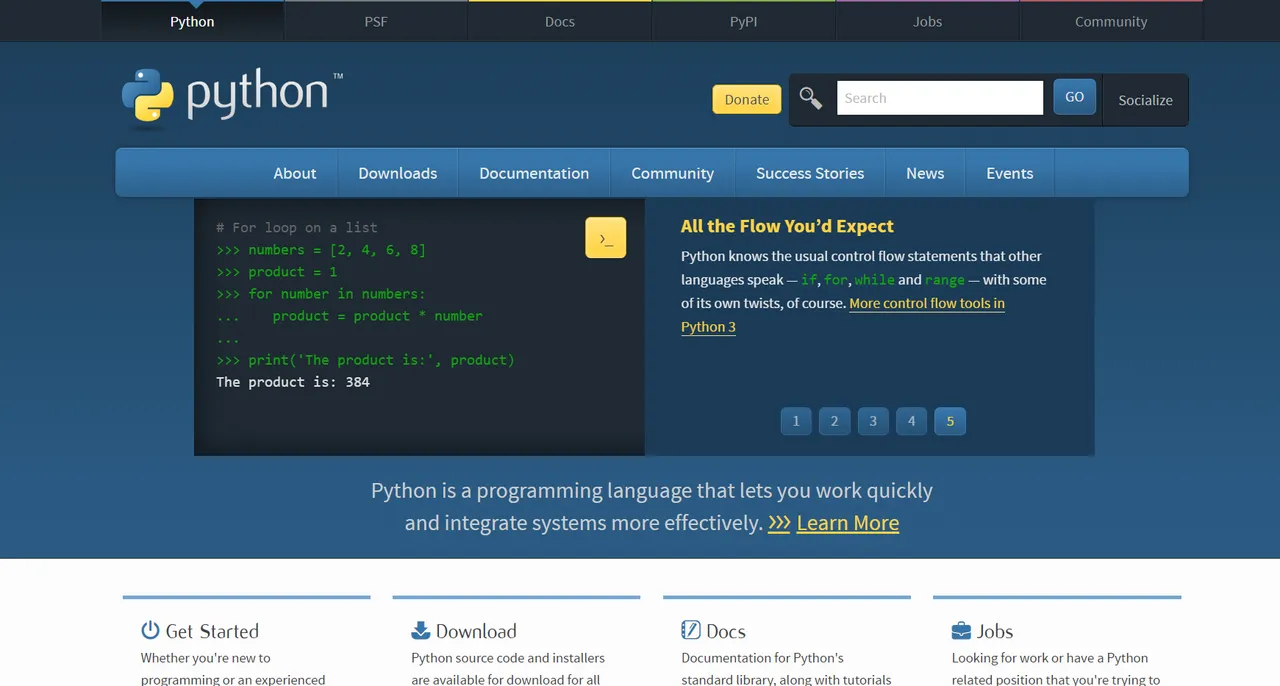
Task: Open the About menu
Action: point(295,173)
